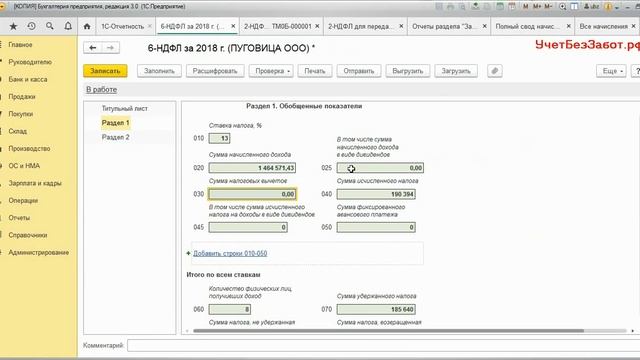
Task: Click the zoom scale magnifier icon
Action: coord(563,7)
